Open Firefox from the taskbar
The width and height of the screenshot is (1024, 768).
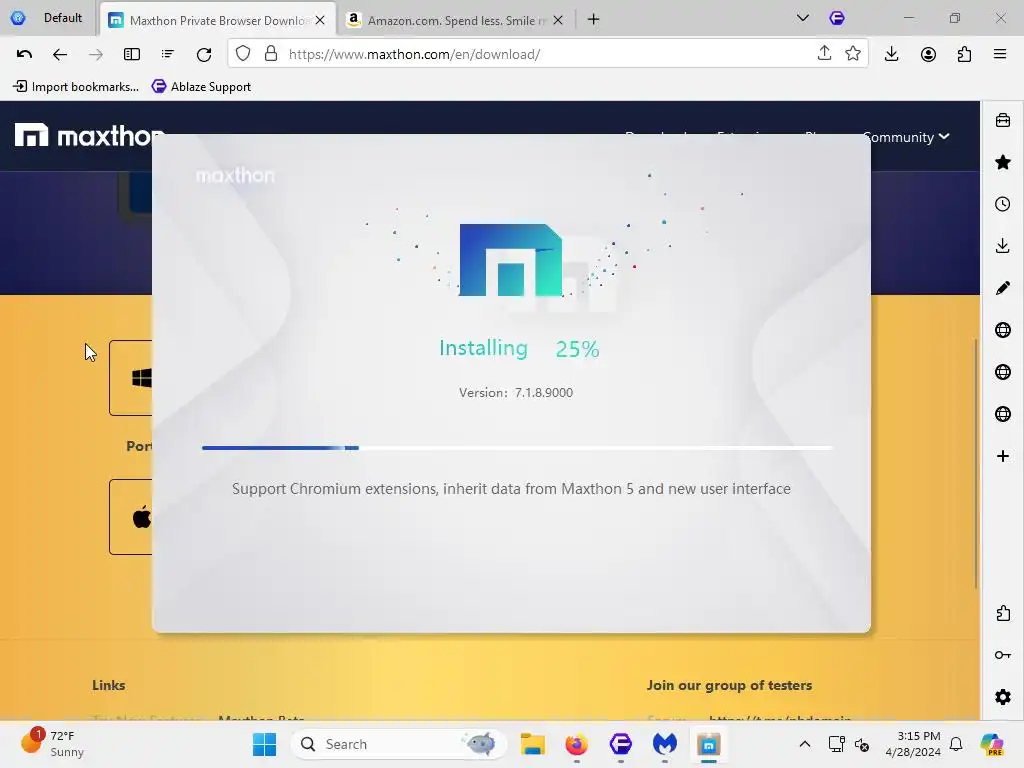576,744
